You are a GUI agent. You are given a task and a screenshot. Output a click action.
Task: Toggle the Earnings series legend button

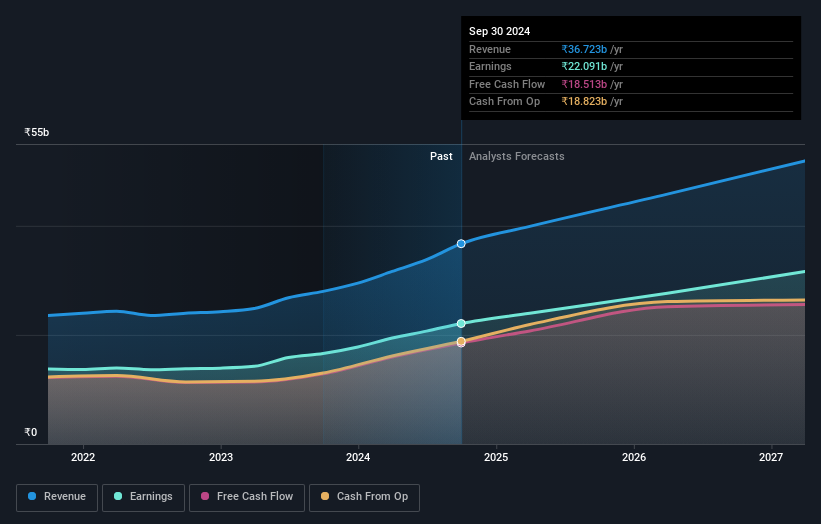click(143, 497)
